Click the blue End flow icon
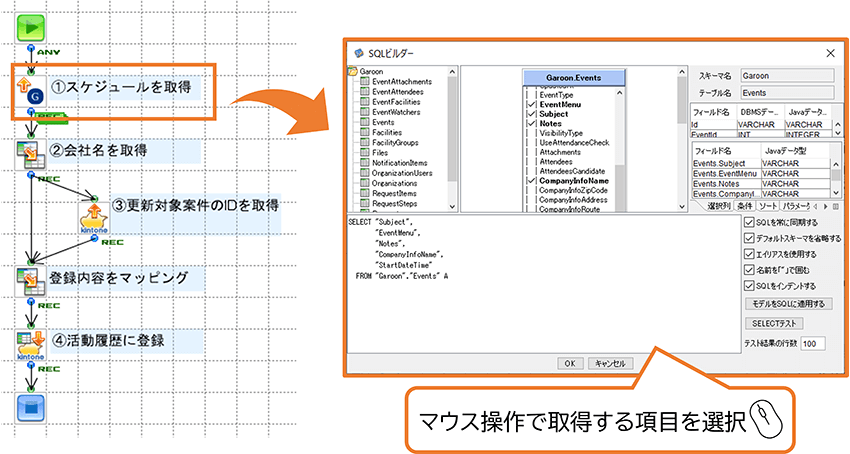 [x=31, y=408]
